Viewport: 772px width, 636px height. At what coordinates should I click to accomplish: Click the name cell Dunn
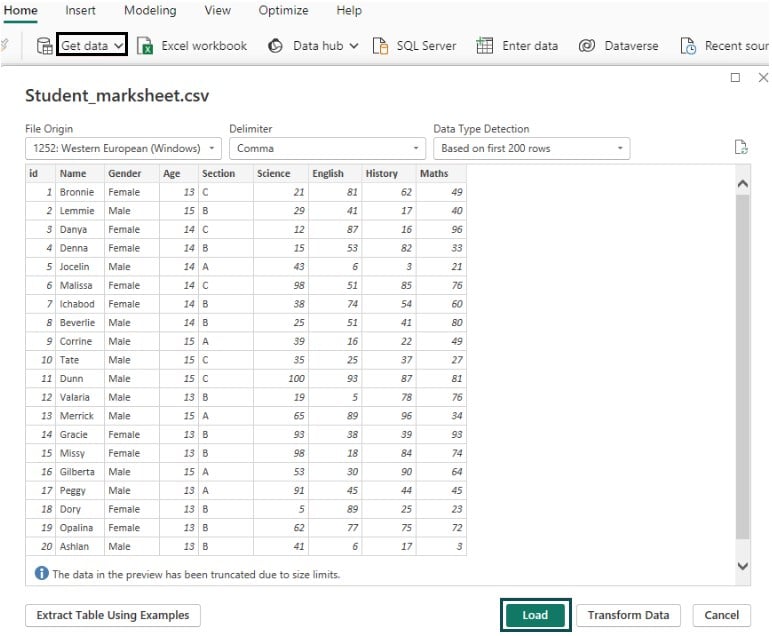[x=80, y=379]
